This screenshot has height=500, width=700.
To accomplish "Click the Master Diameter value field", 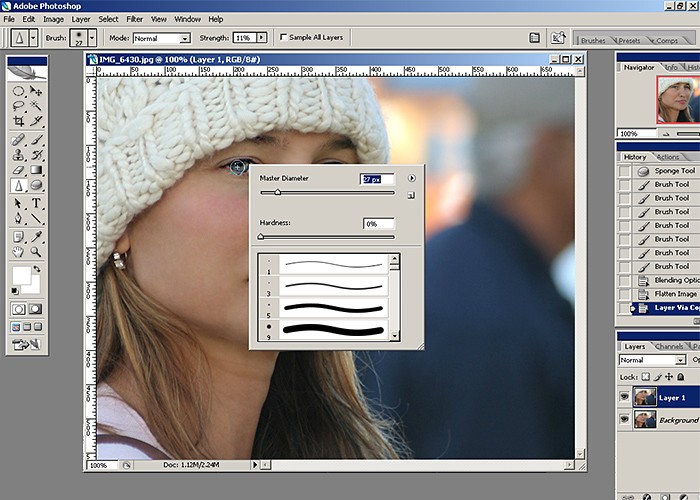I will coord(377,179).
